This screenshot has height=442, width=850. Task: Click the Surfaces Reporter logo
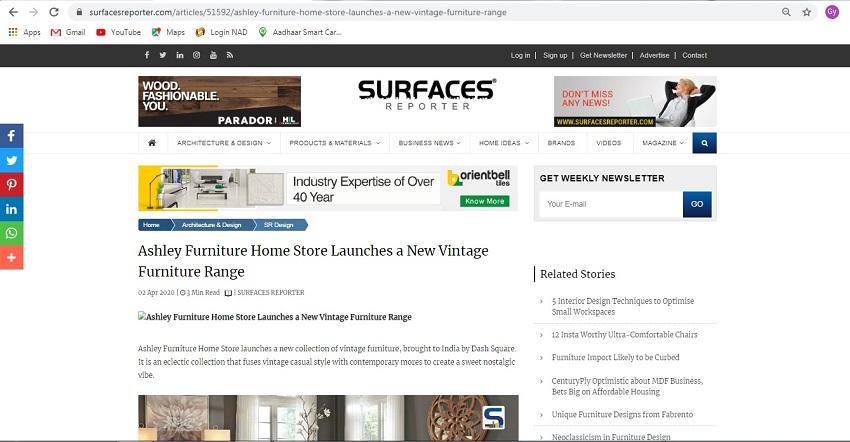(427, 95)
